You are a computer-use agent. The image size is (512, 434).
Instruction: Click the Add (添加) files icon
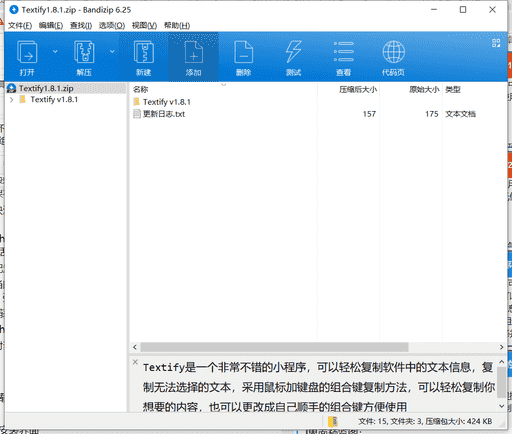tap(194, 52)
